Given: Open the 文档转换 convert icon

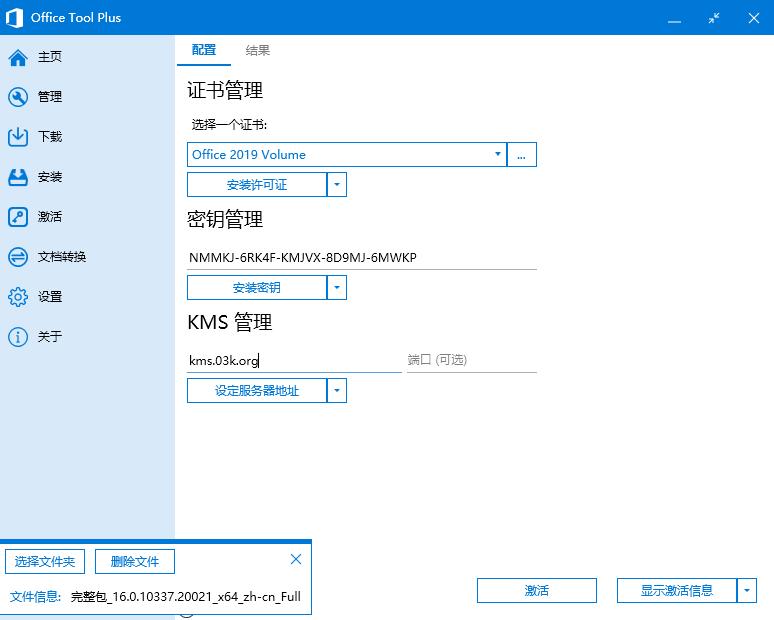Looking at the screenshot, I should (x=18, y=257).
